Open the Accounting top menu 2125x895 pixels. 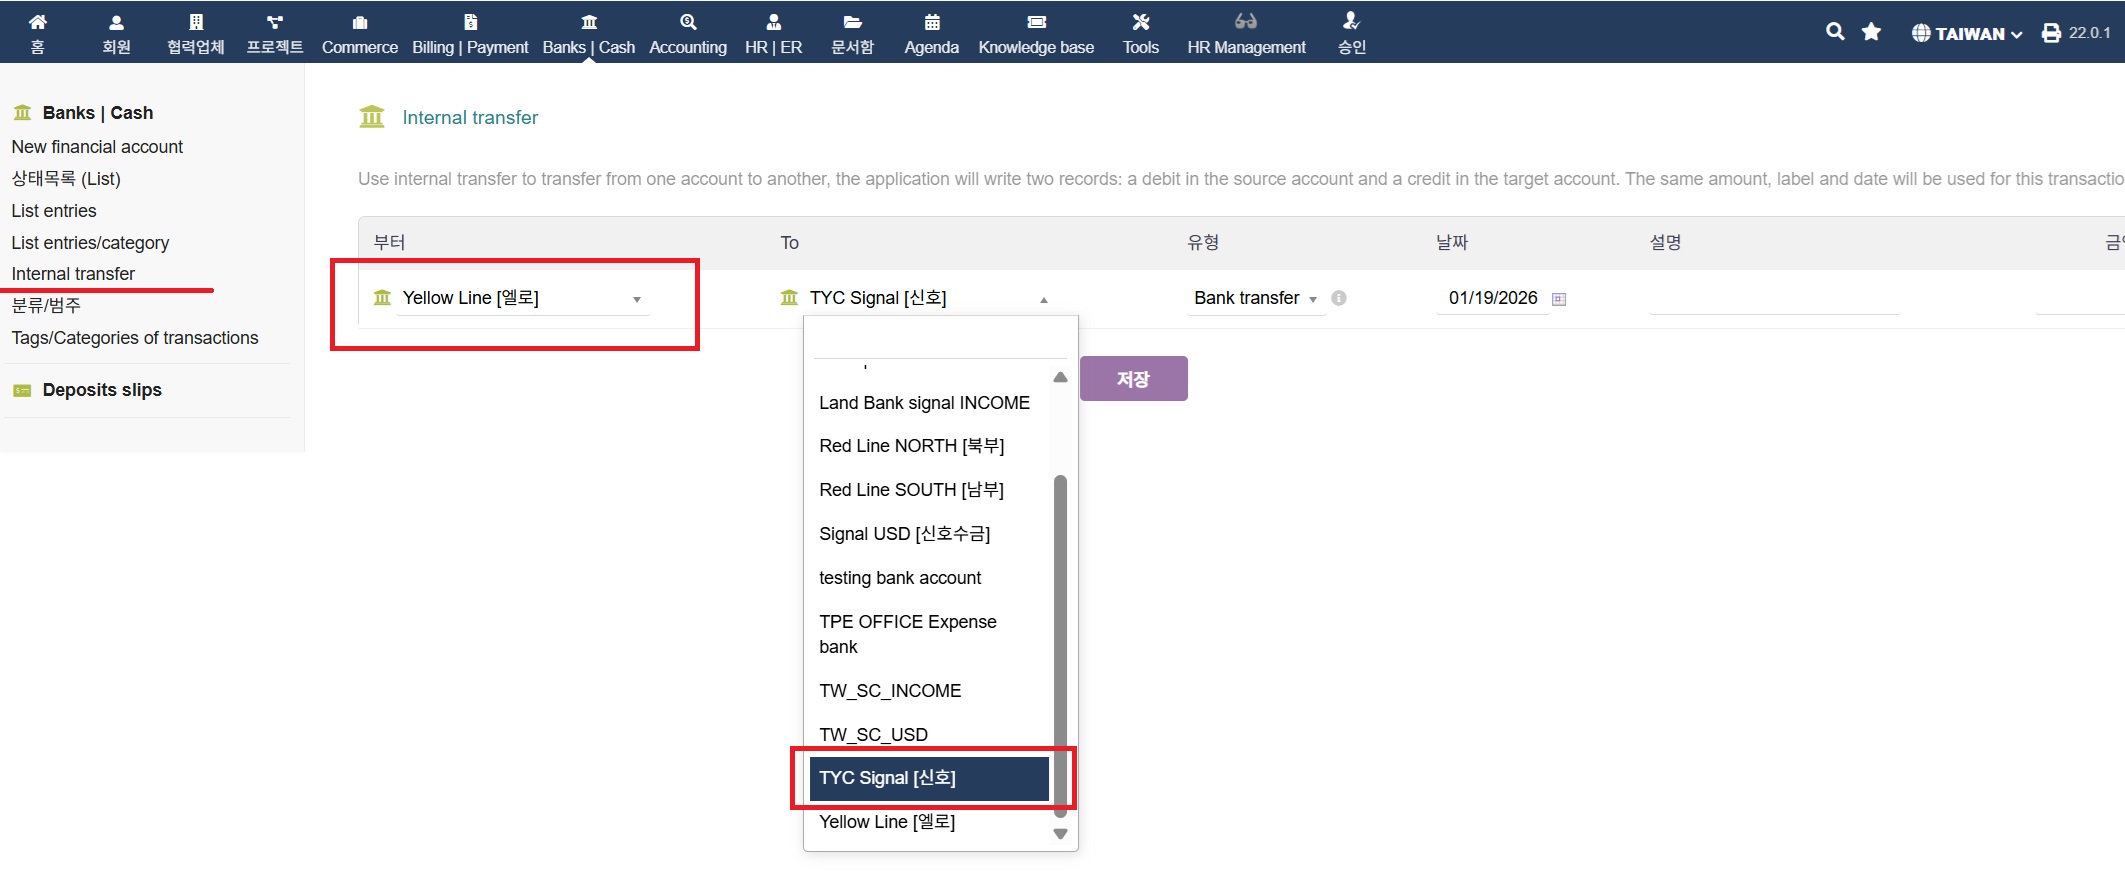click(687, 33)
